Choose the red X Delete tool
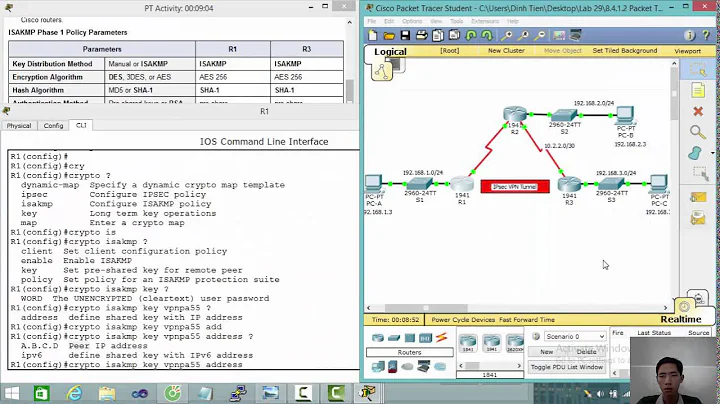 pos(698,111)
